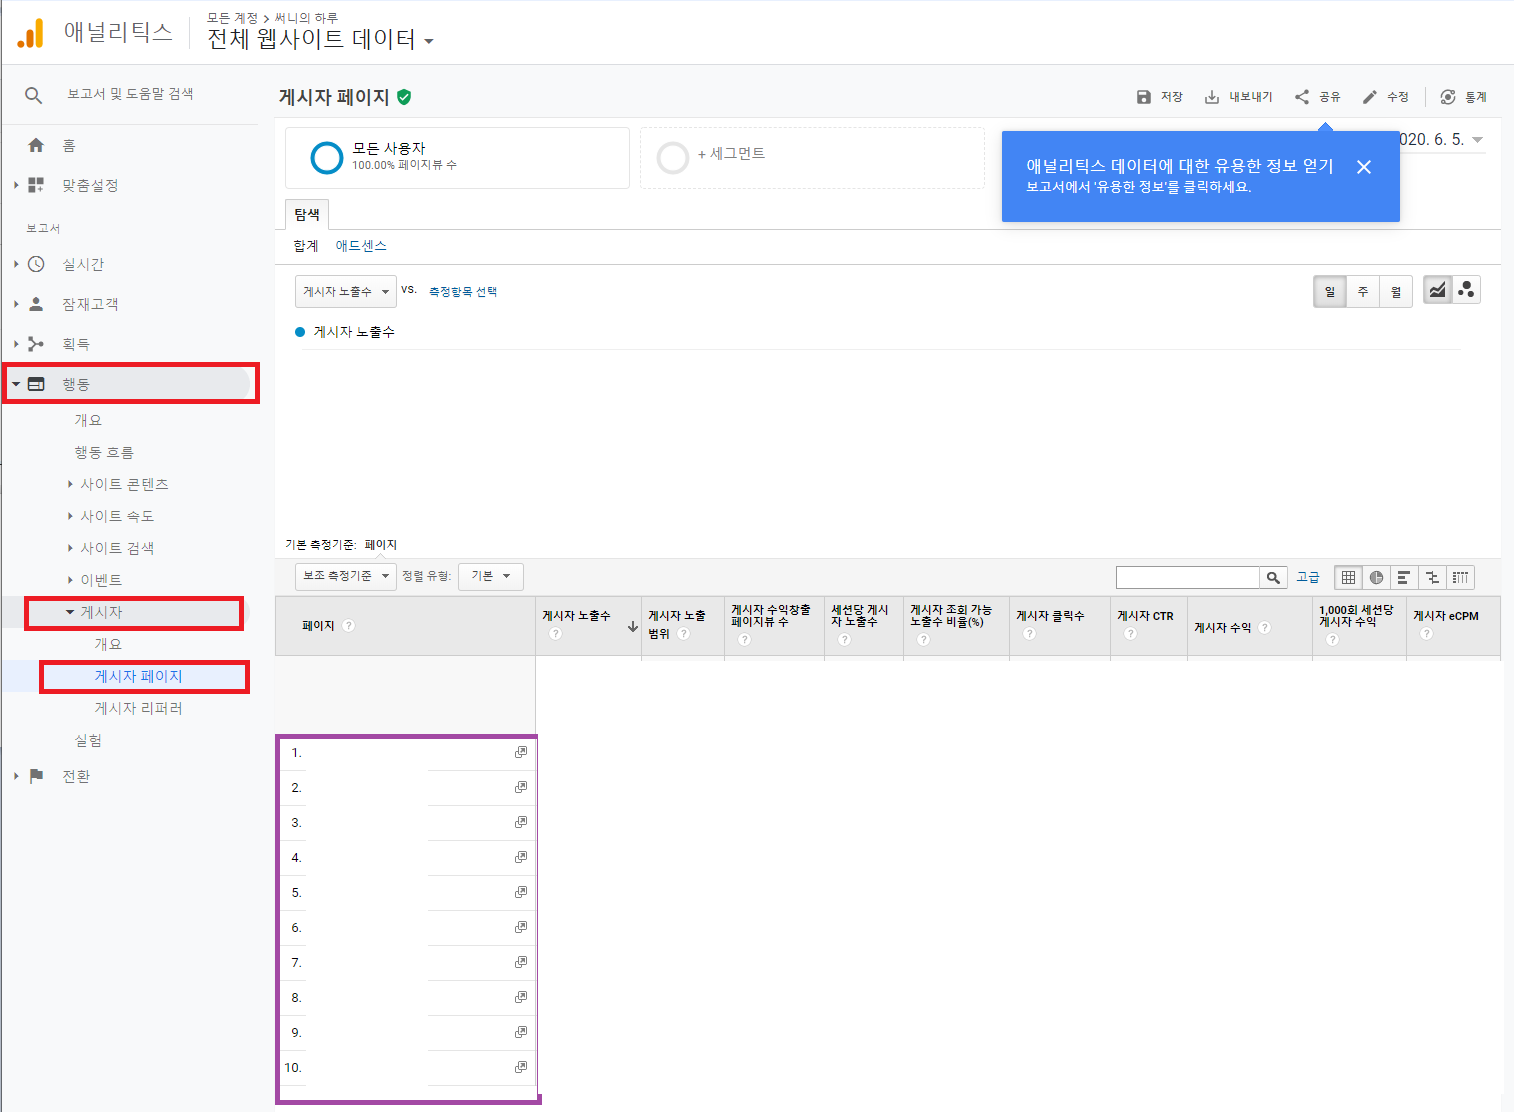
Task: Expand the 이벤트 submenu
Action: click(101, 580)
